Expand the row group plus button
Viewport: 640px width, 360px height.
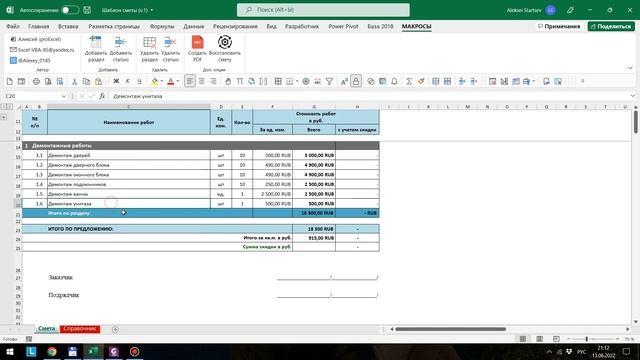pos(4,117)
